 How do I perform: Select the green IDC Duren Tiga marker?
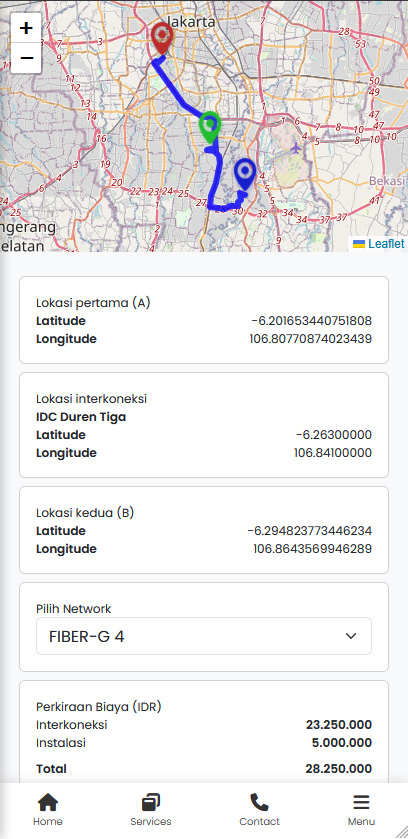click(210, 127)
